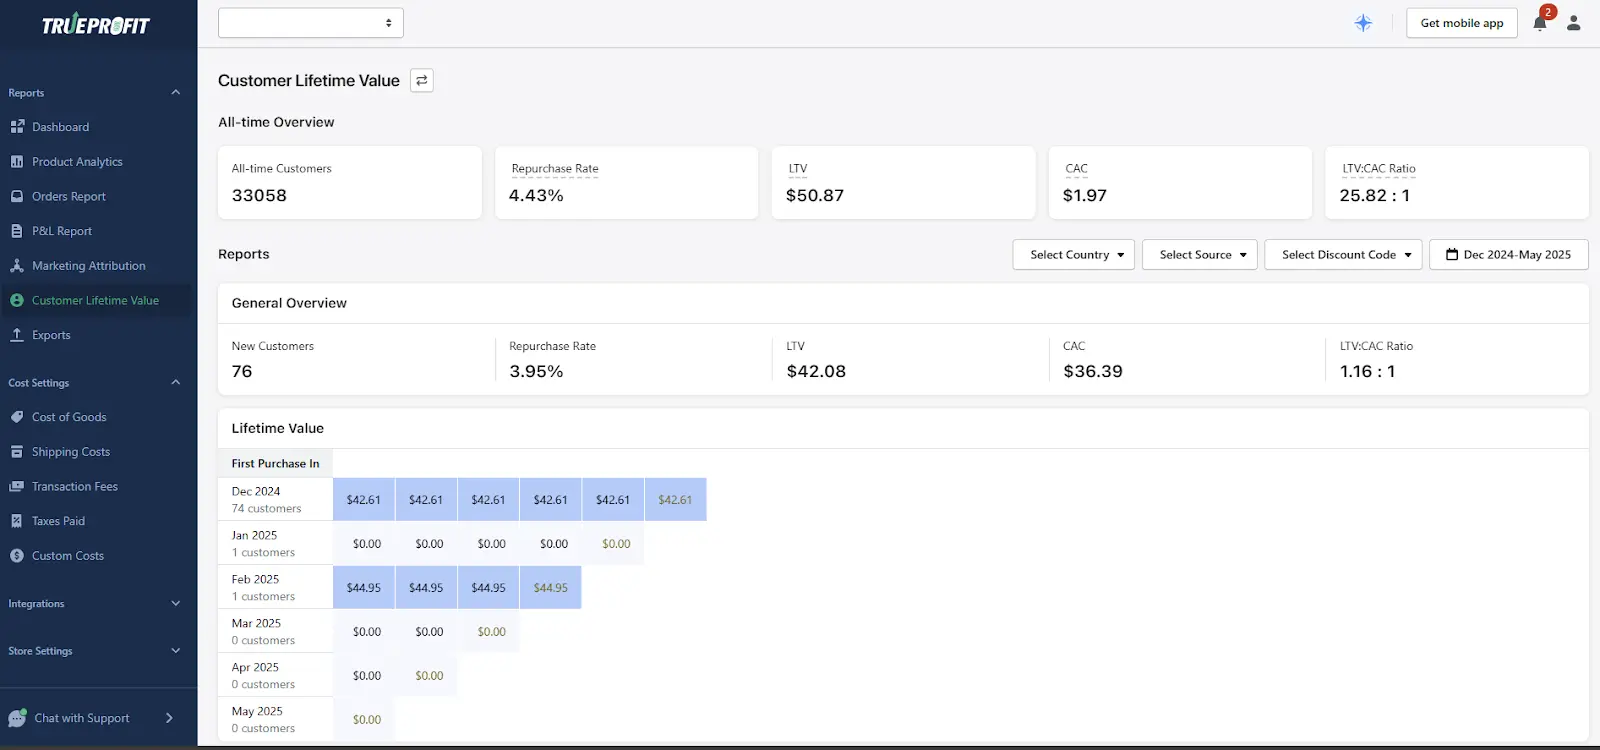Click the Dec 2024 cohort row label
Viewport: 1600px width, 750px height.
(275, 499)
